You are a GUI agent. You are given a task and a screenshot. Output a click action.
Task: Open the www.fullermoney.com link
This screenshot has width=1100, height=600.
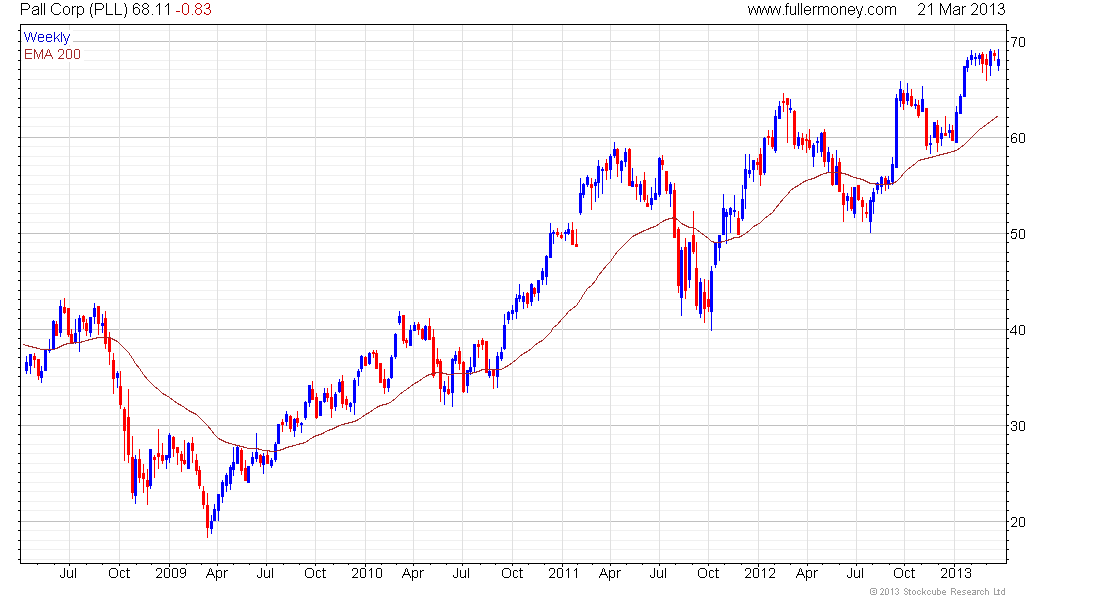click(821, 10)
